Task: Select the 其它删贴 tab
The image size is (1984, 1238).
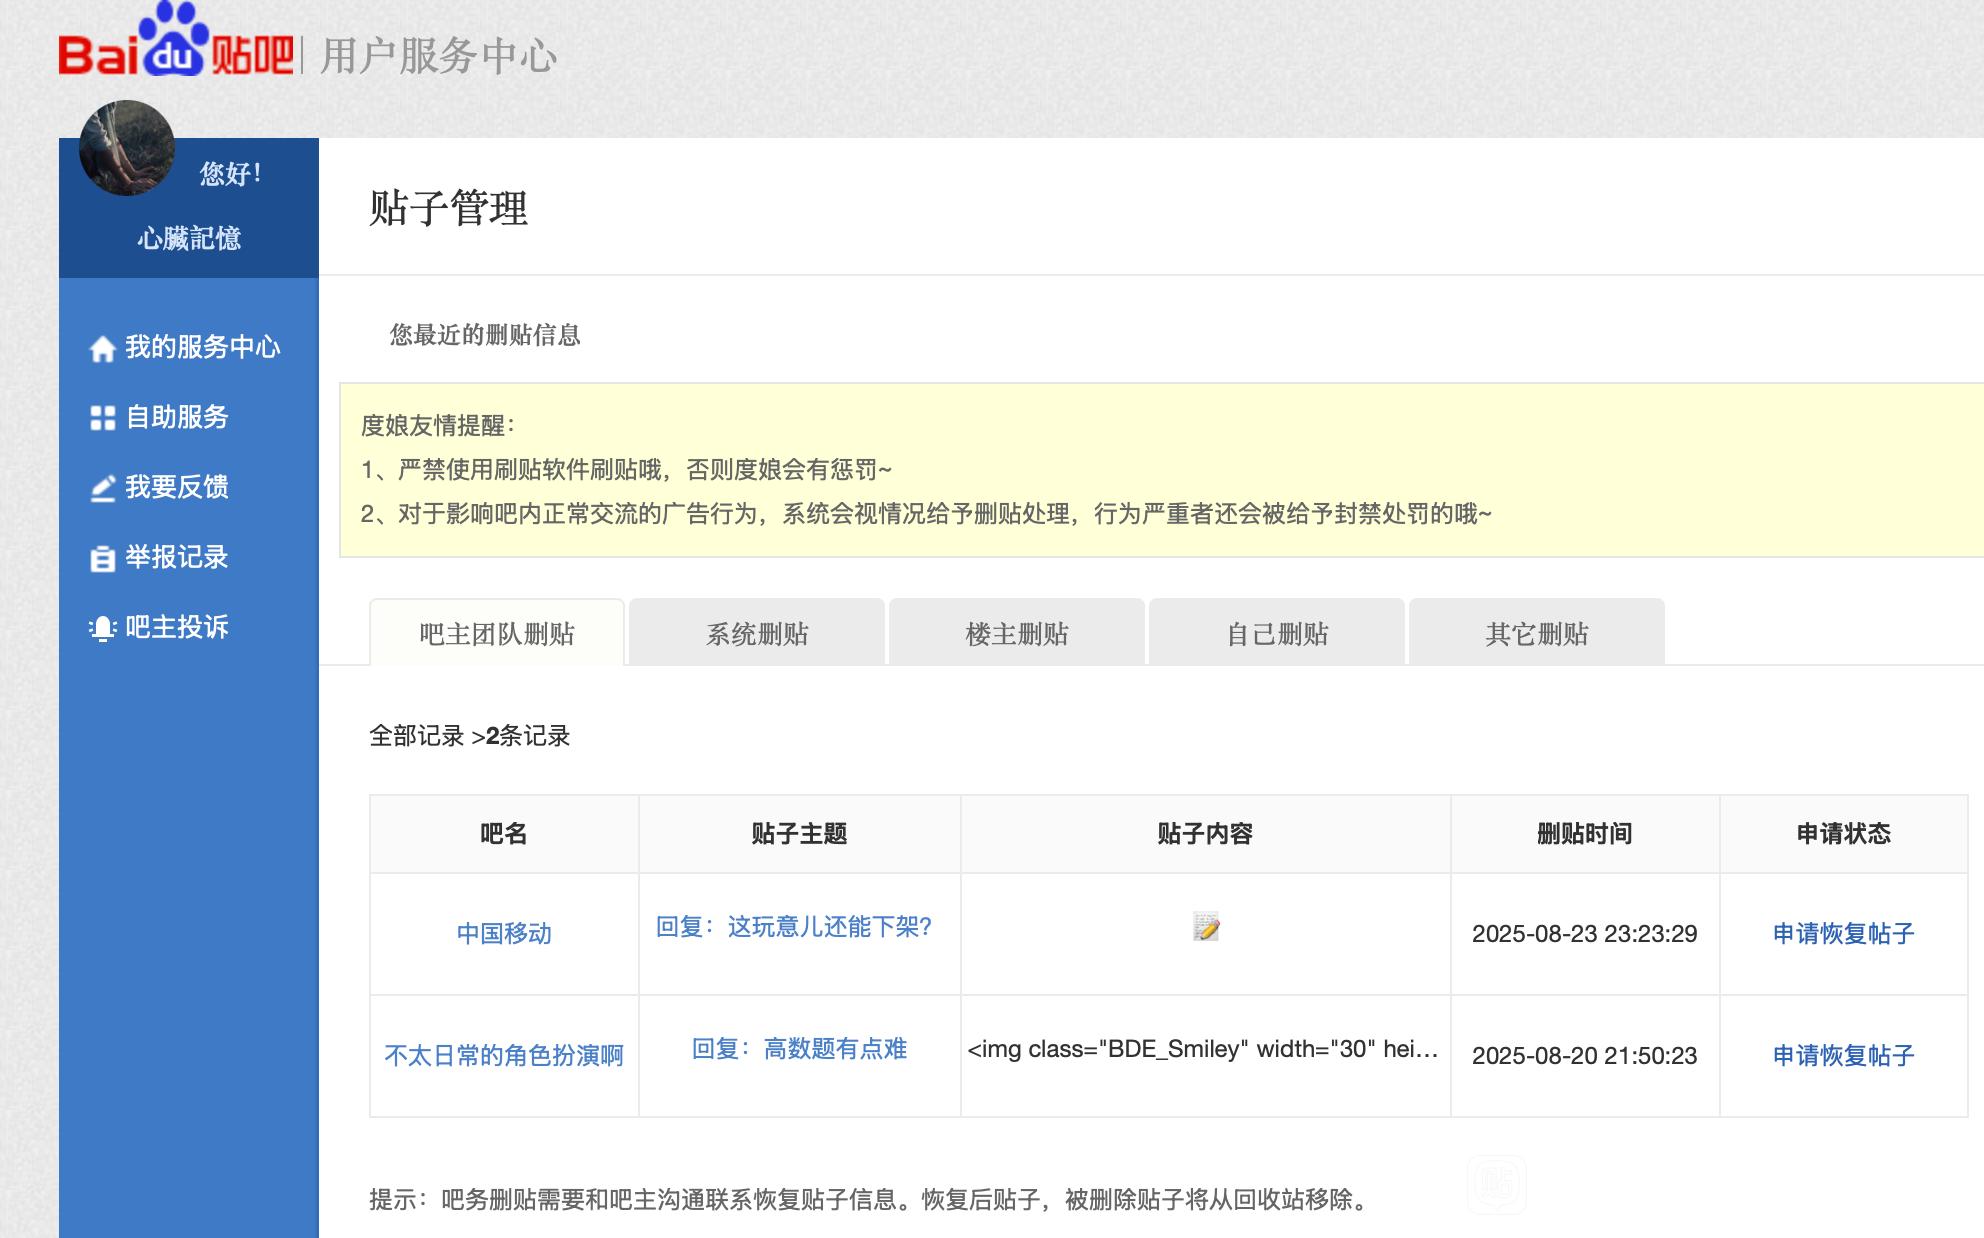Action: (1537, 634)
